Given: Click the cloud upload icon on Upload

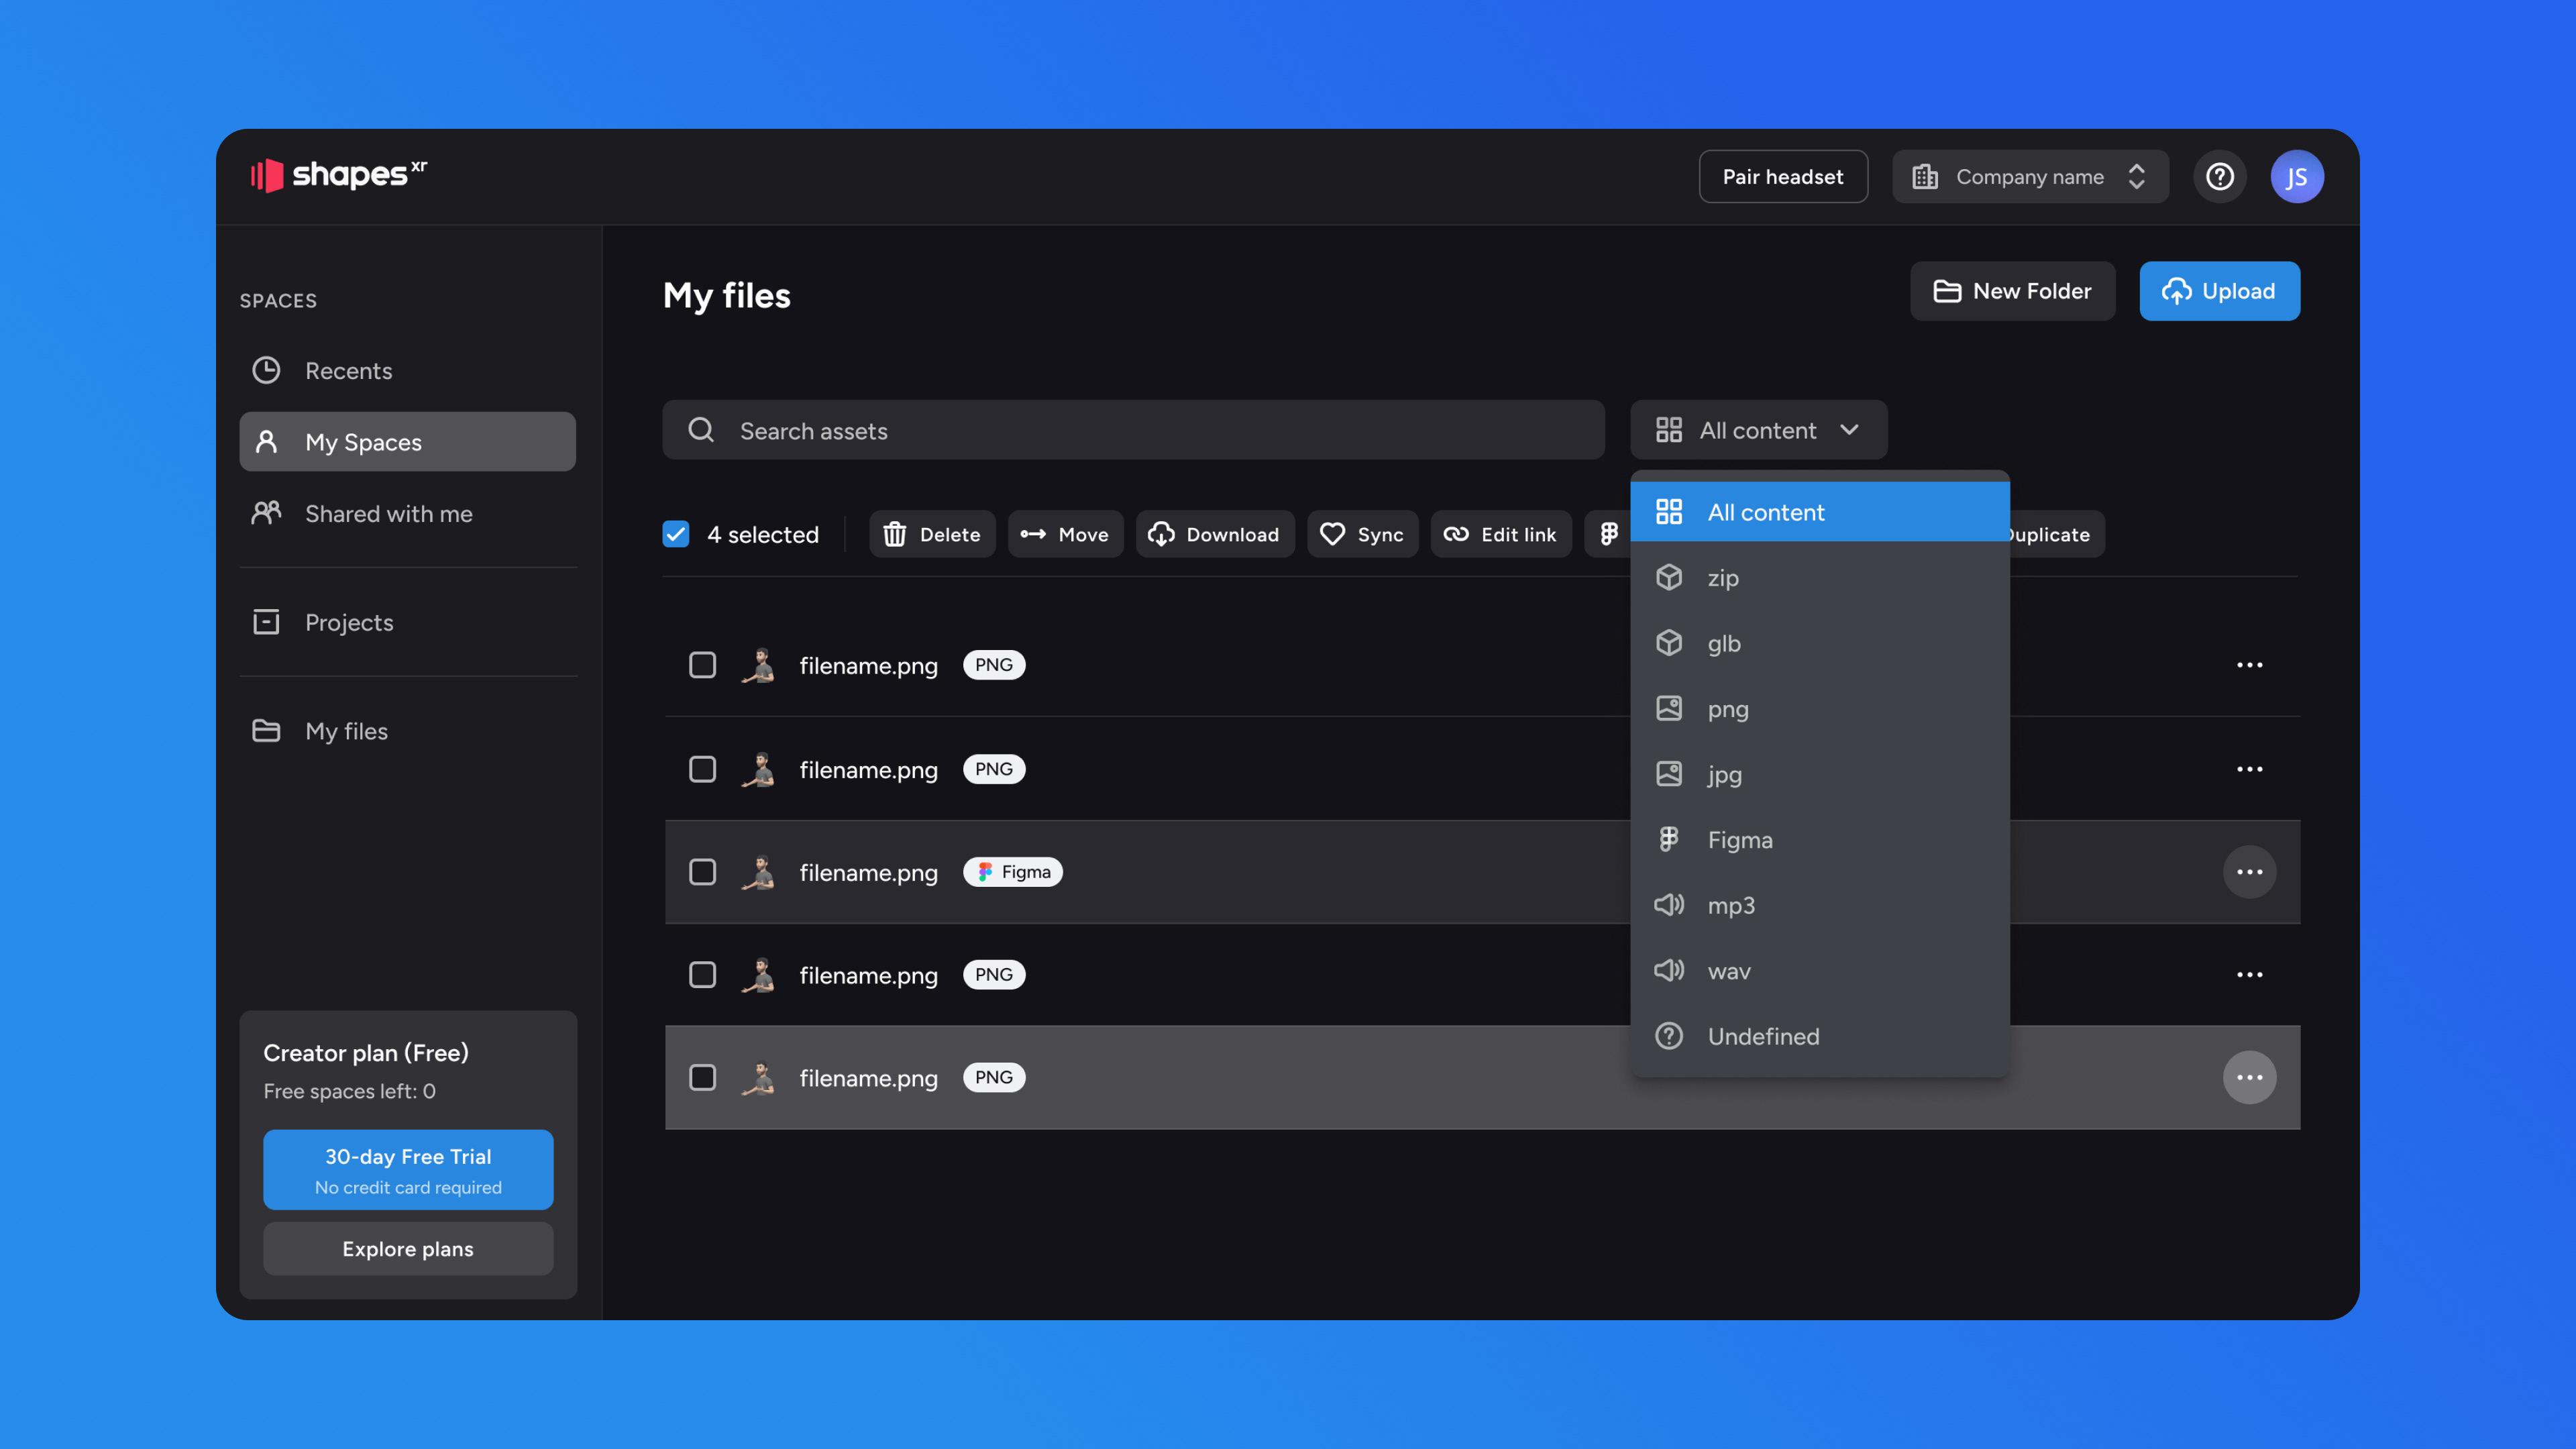Looking at the screenshot, I should 2177,291.
